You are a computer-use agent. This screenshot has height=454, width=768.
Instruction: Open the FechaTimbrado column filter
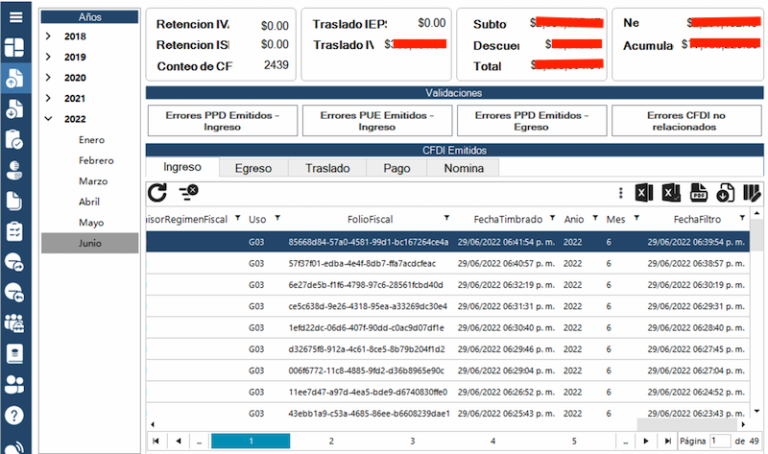coord(551,218)
